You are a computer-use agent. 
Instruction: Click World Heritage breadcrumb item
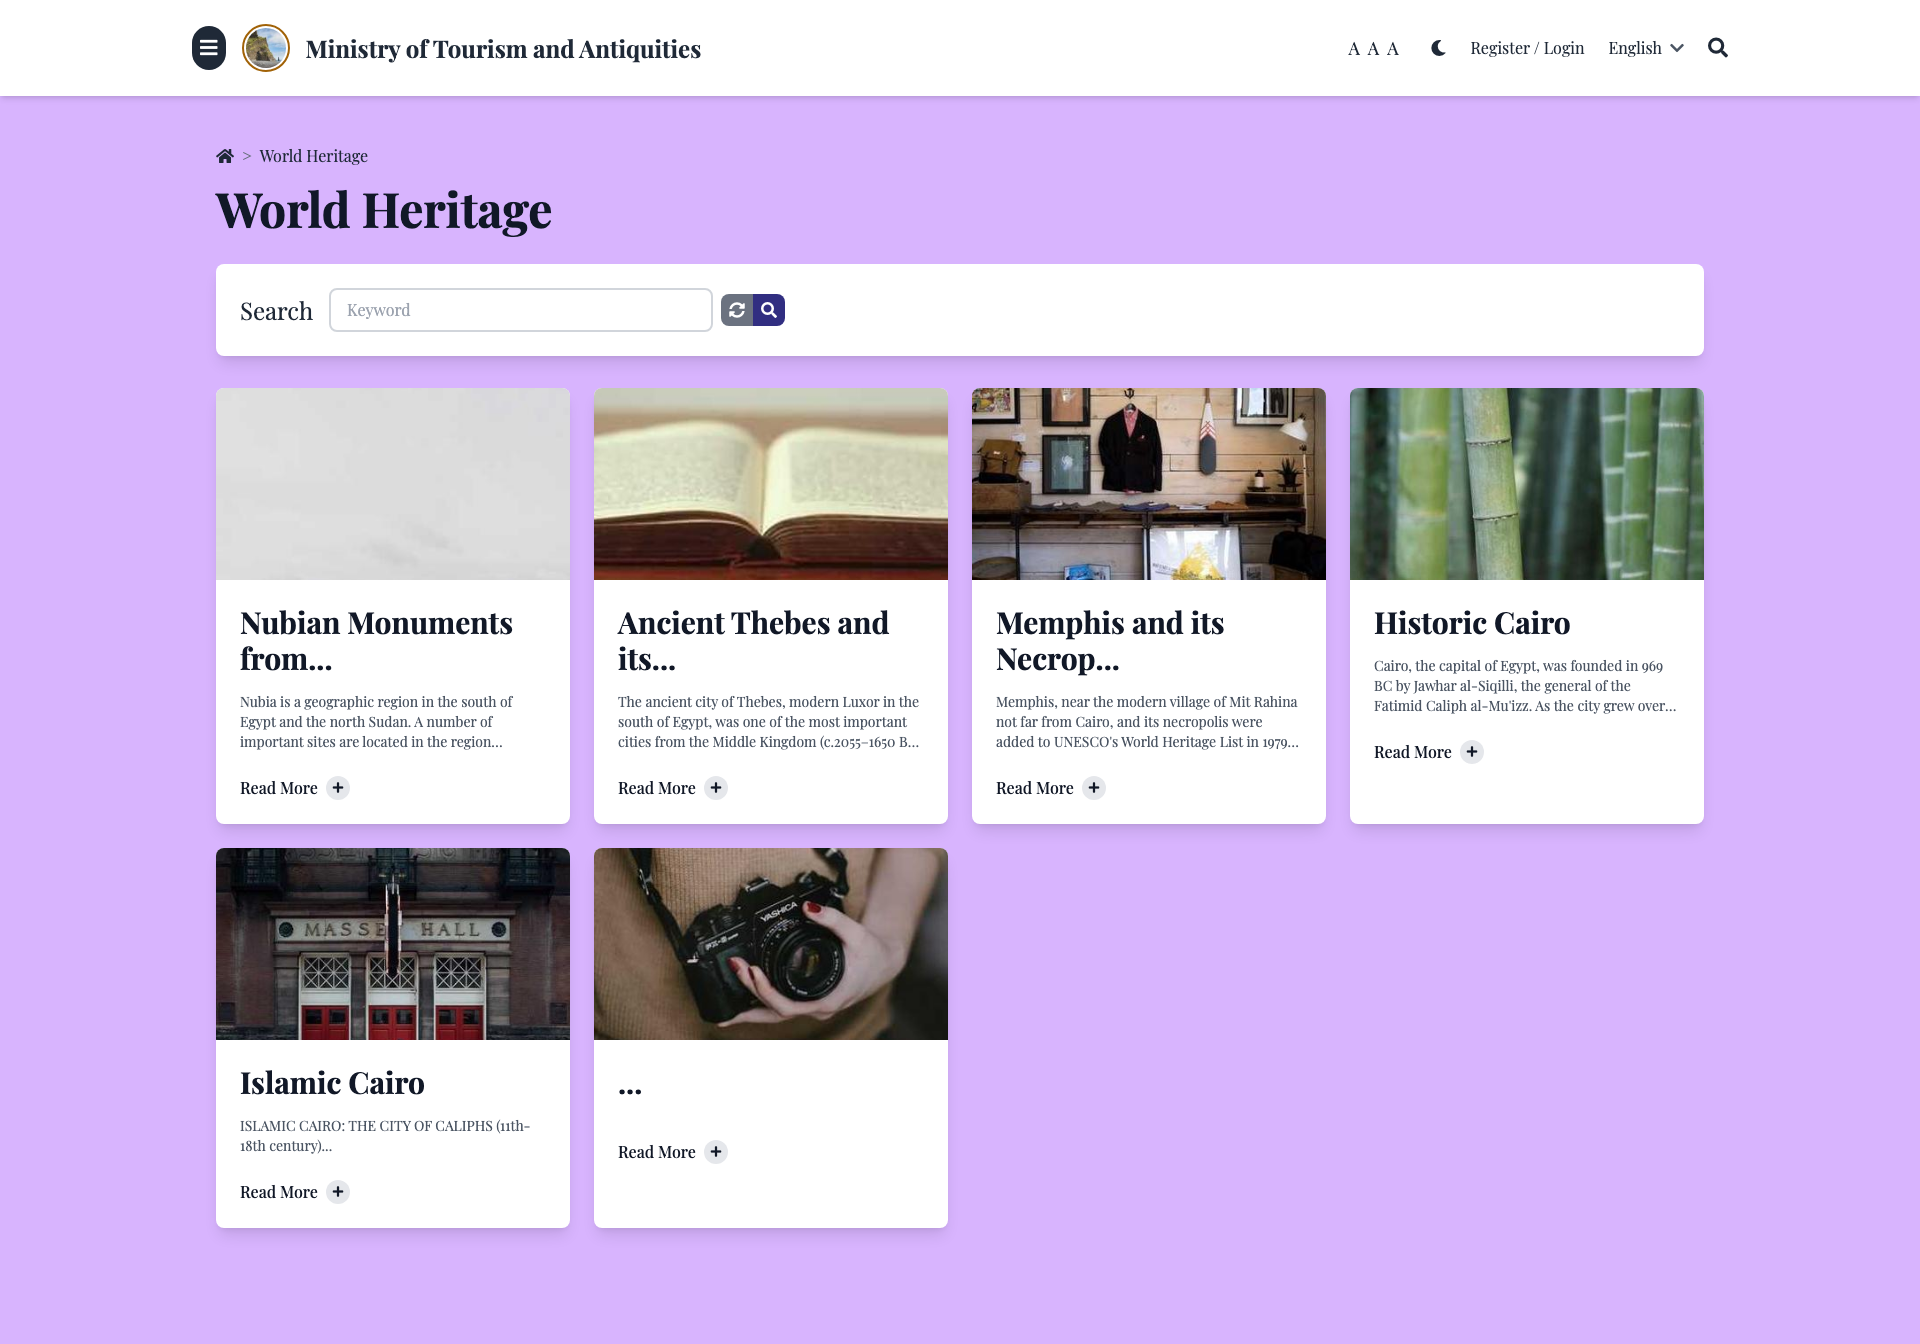click(313, 156)
